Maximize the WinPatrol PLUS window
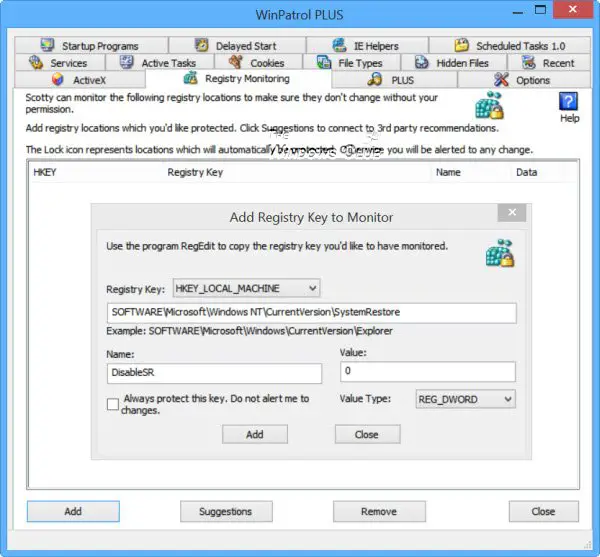Image resolution: width=600 pixels, height=557 pixels. 540,10
